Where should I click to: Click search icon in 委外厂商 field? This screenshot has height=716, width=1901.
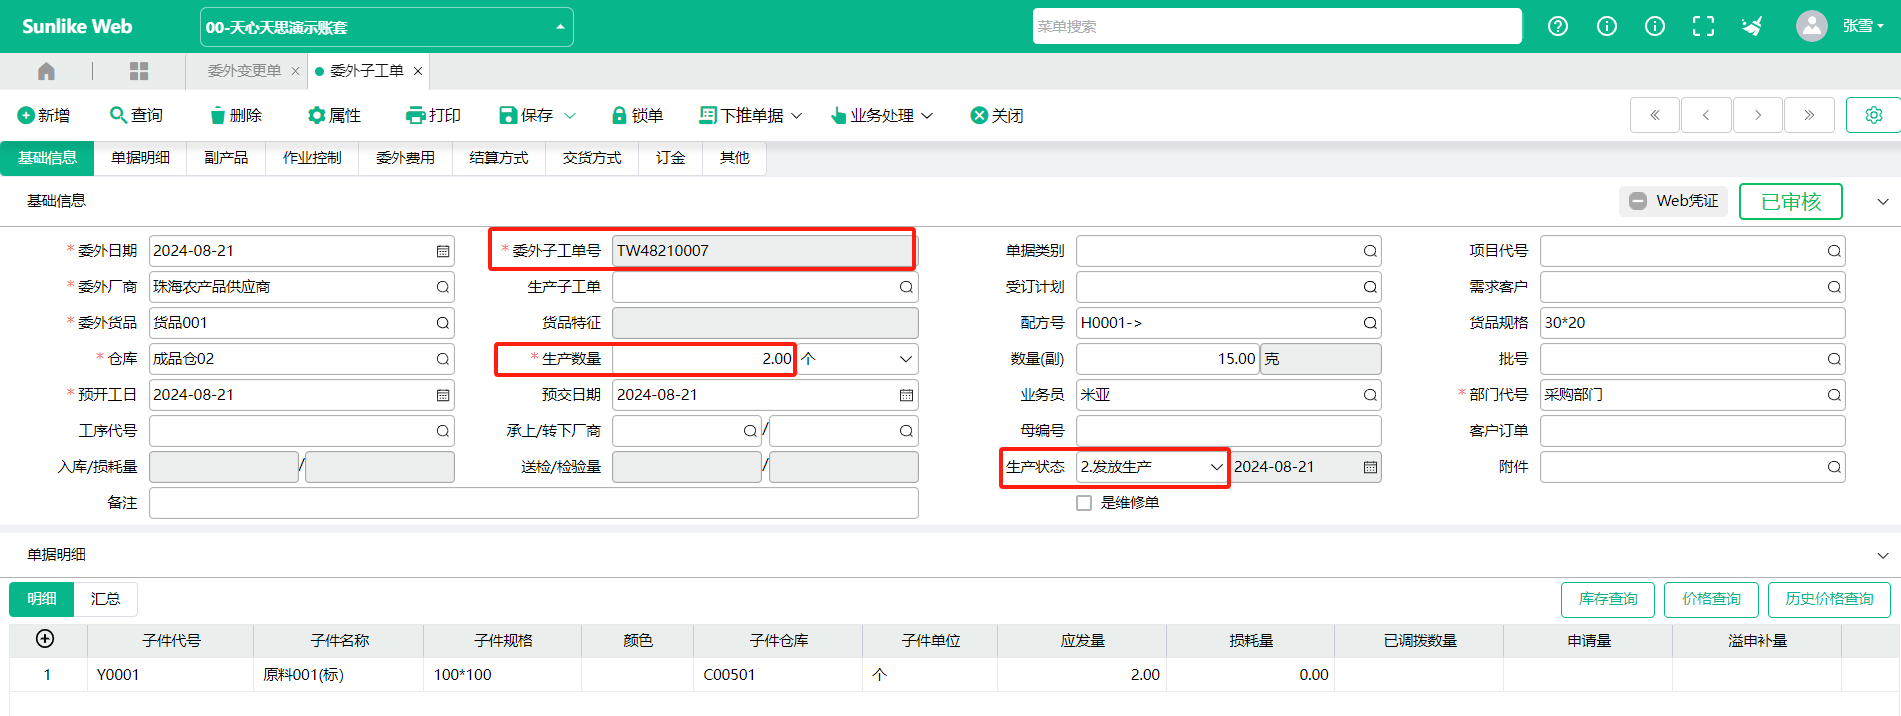tap(443, 288)
